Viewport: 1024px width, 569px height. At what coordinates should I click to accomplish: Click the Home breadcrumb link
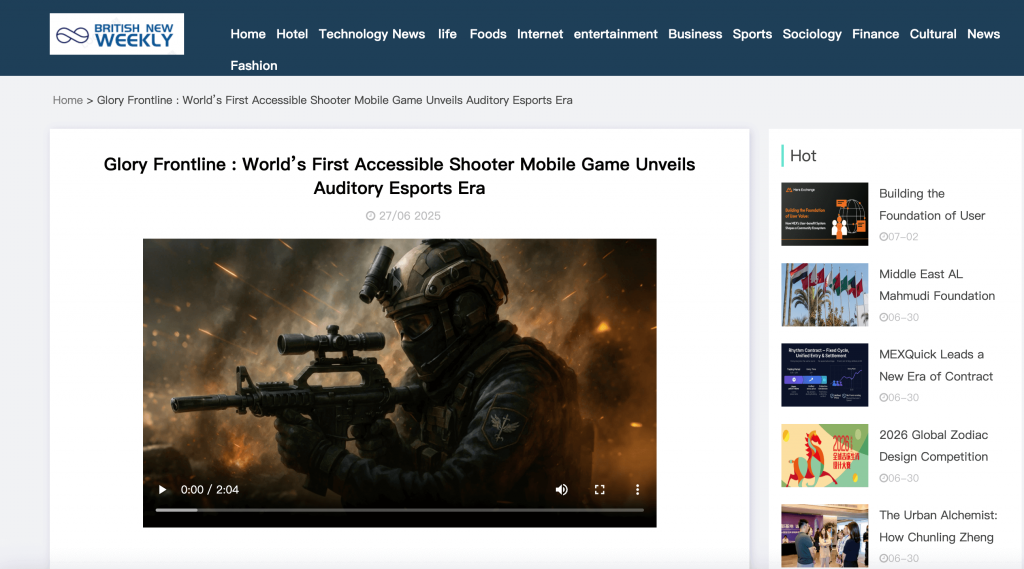[x=68, y=100]
